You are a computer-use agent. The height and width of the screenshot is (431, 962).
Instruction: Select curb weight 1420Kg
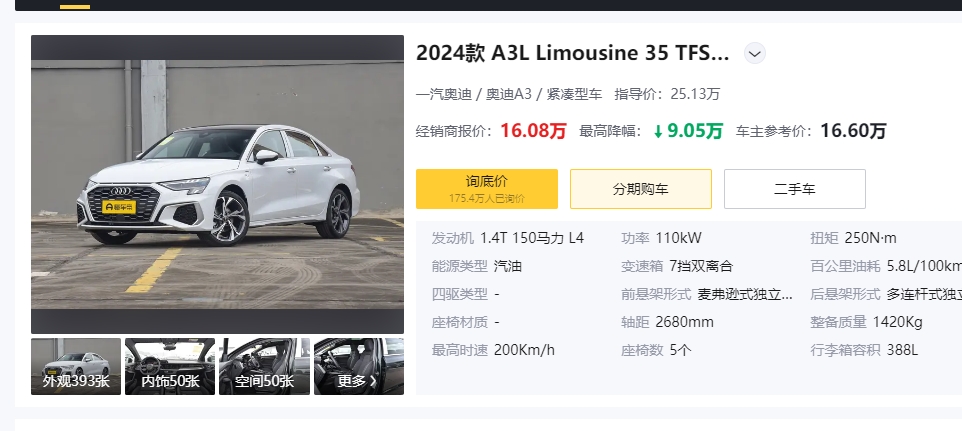pyautogui.click(x=898, y=322)
